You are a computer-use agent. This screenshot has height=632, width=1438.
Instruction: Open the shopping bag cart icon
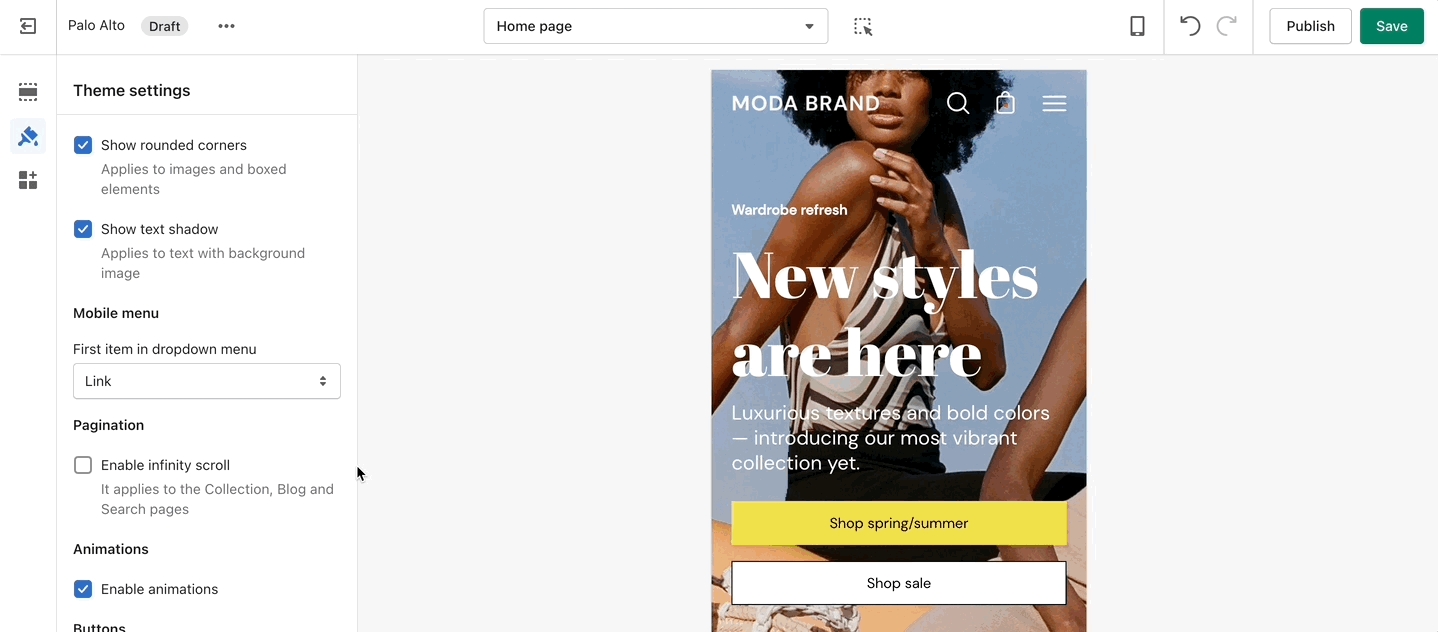(x=1005, y=103)
